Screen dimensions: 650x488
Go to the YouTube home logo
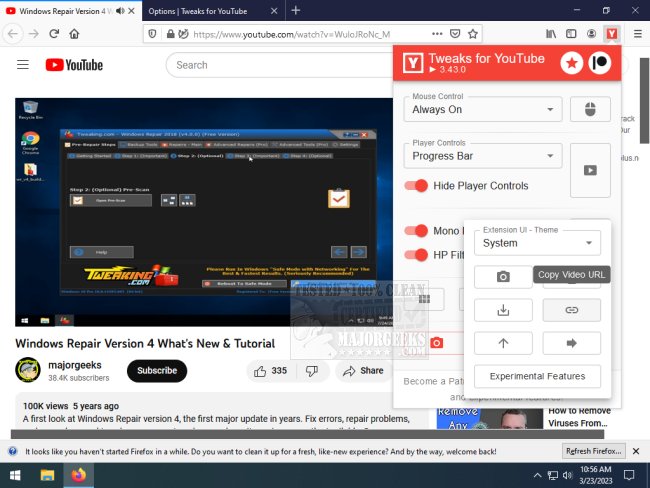[x=74, y=65]
